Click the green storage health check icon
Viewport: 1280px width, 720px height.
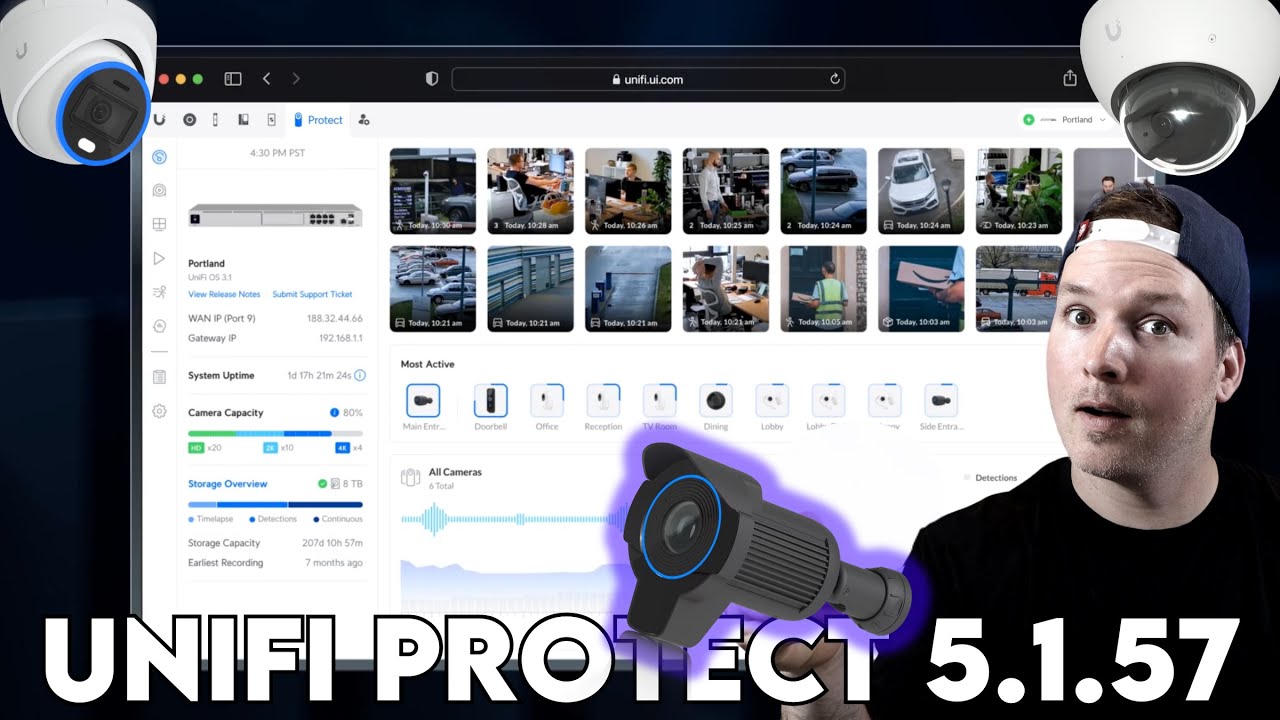pyautogui.click(x=323, y=484)
